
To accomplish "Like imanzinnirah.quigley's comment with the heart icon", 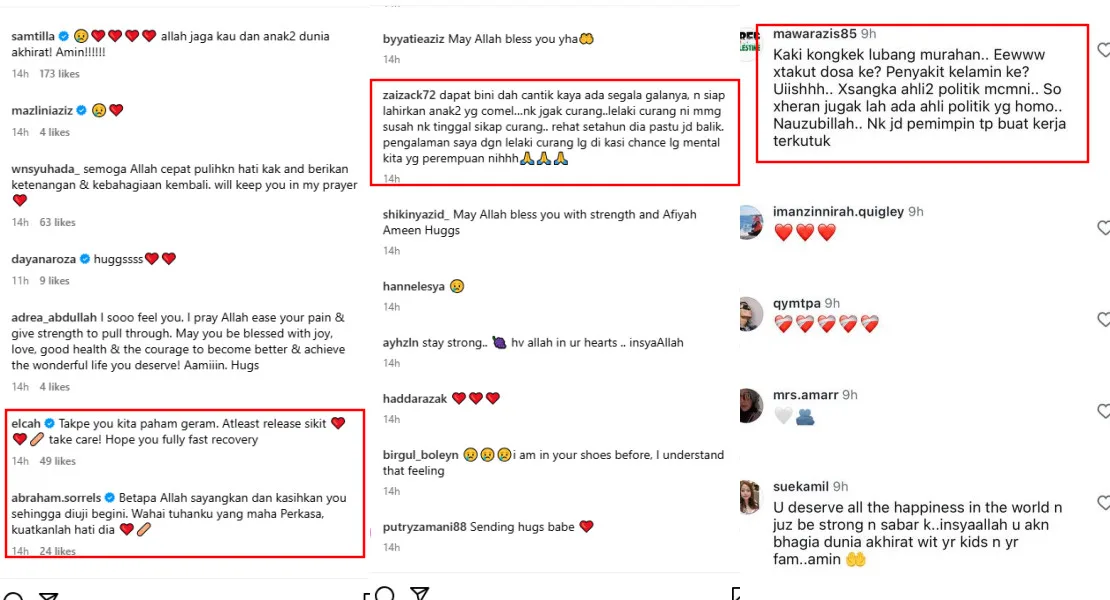I will point(1103,228).
